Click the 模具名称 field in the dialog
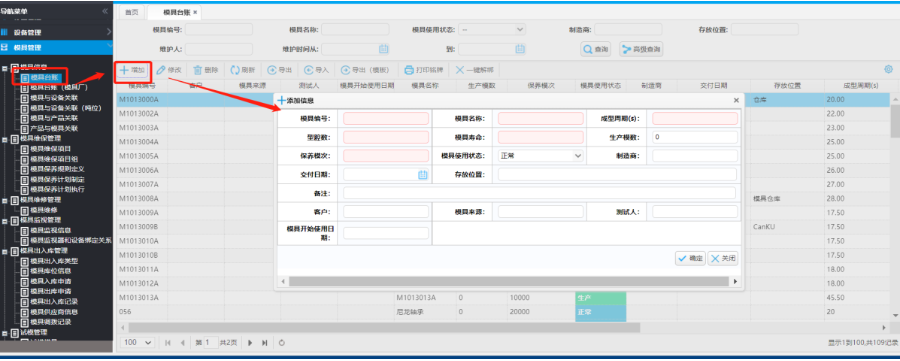 [540, 118]
